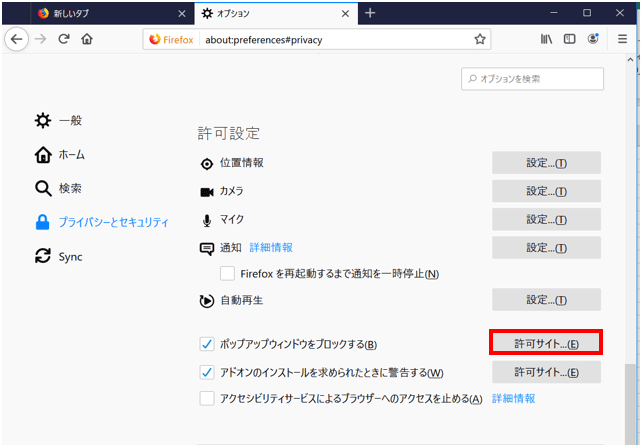Switch to the 新しいタブ tab
Viewport: 643px width, 448px height.
(x=110, y=13)
